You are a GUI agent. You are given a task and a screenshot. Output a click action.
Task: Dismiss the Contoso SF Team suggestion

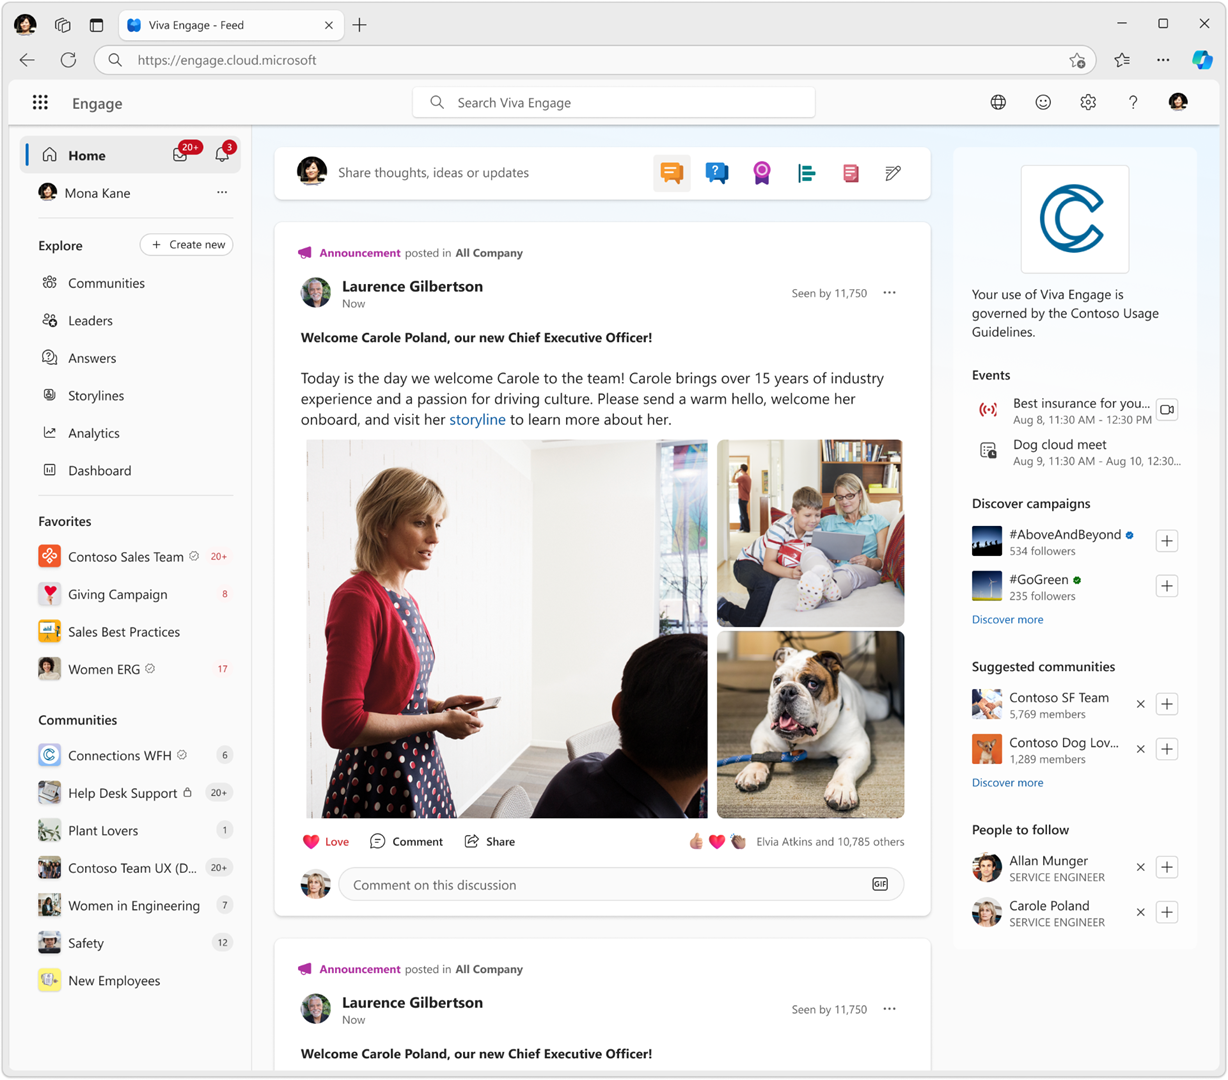[x=1140, y=704]
